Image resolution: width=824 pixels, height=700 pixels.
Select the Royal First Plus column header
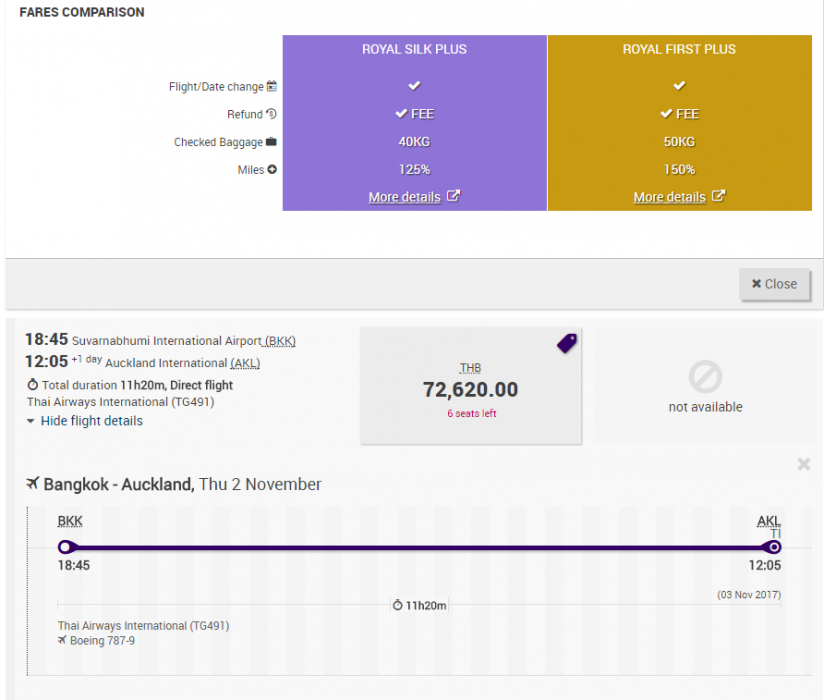tap(679, 48)
